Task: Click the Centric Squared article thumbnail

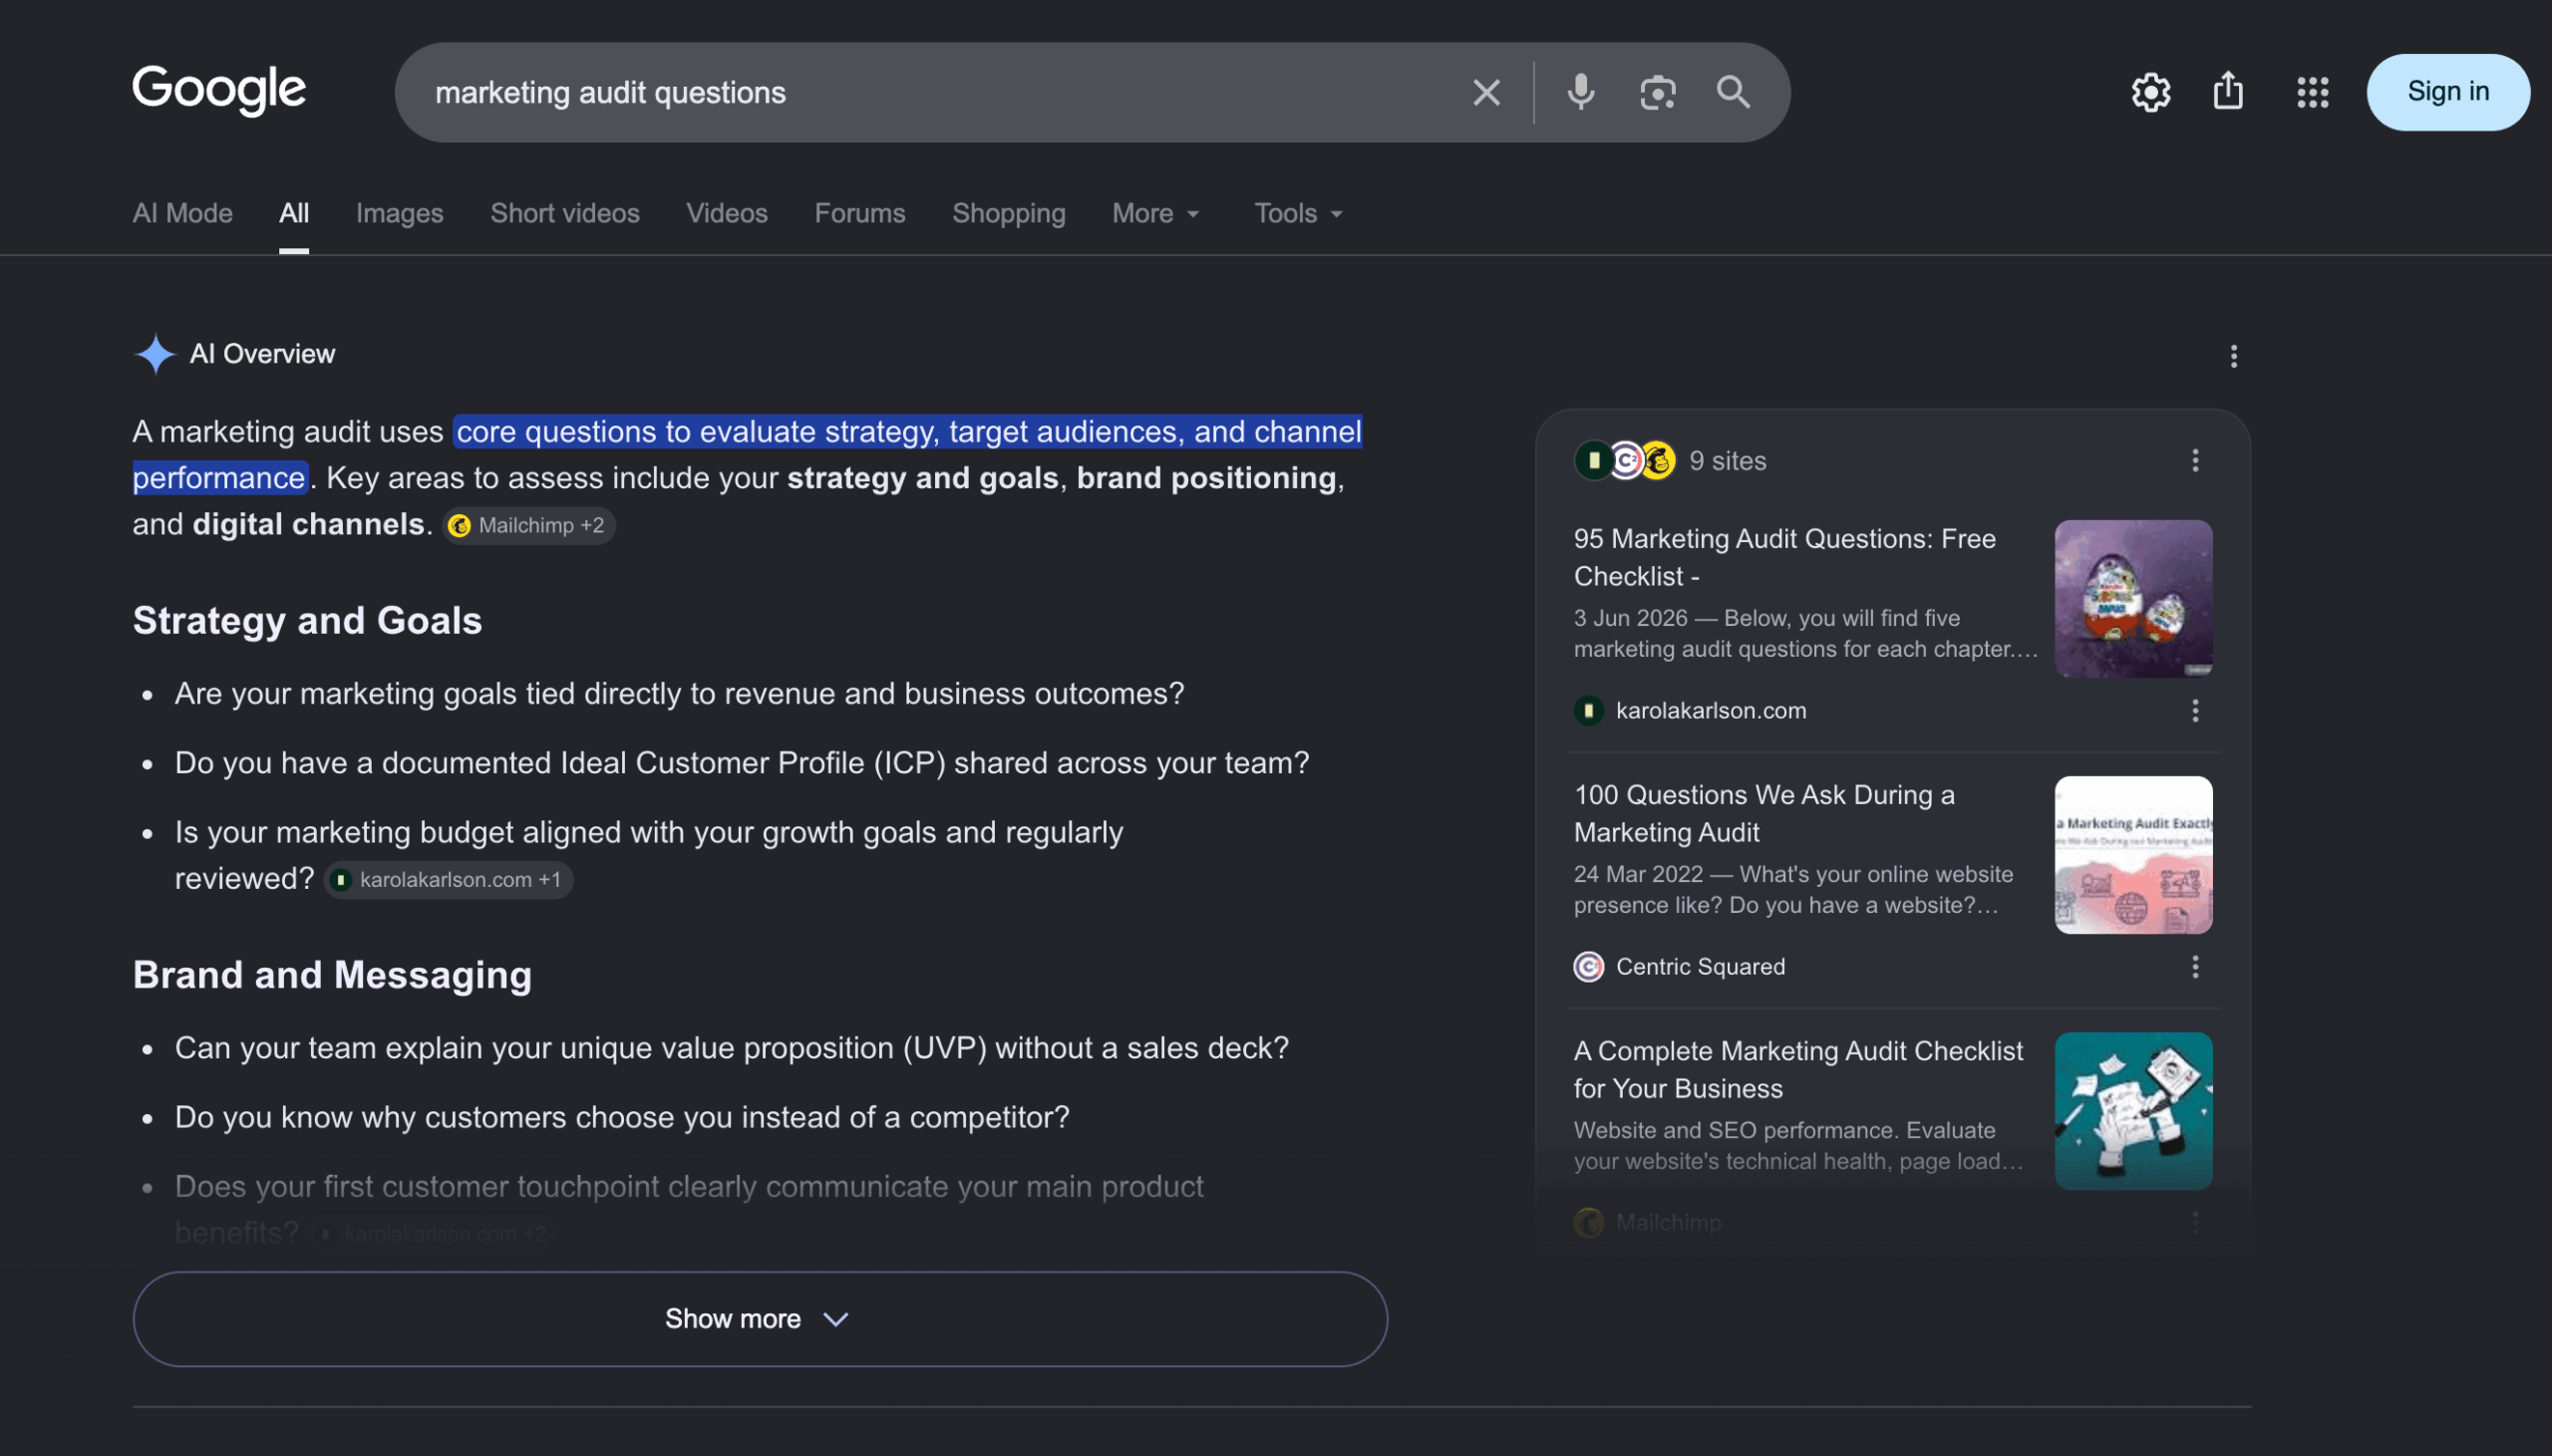Action: 2133,854
